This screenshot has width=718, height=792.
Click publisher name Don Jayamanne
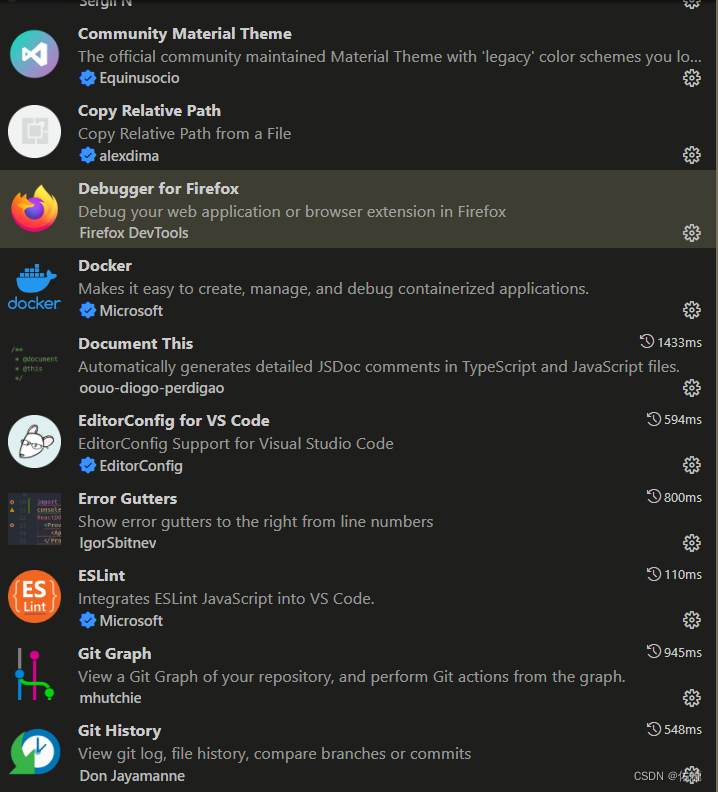[x=132, y=776]
